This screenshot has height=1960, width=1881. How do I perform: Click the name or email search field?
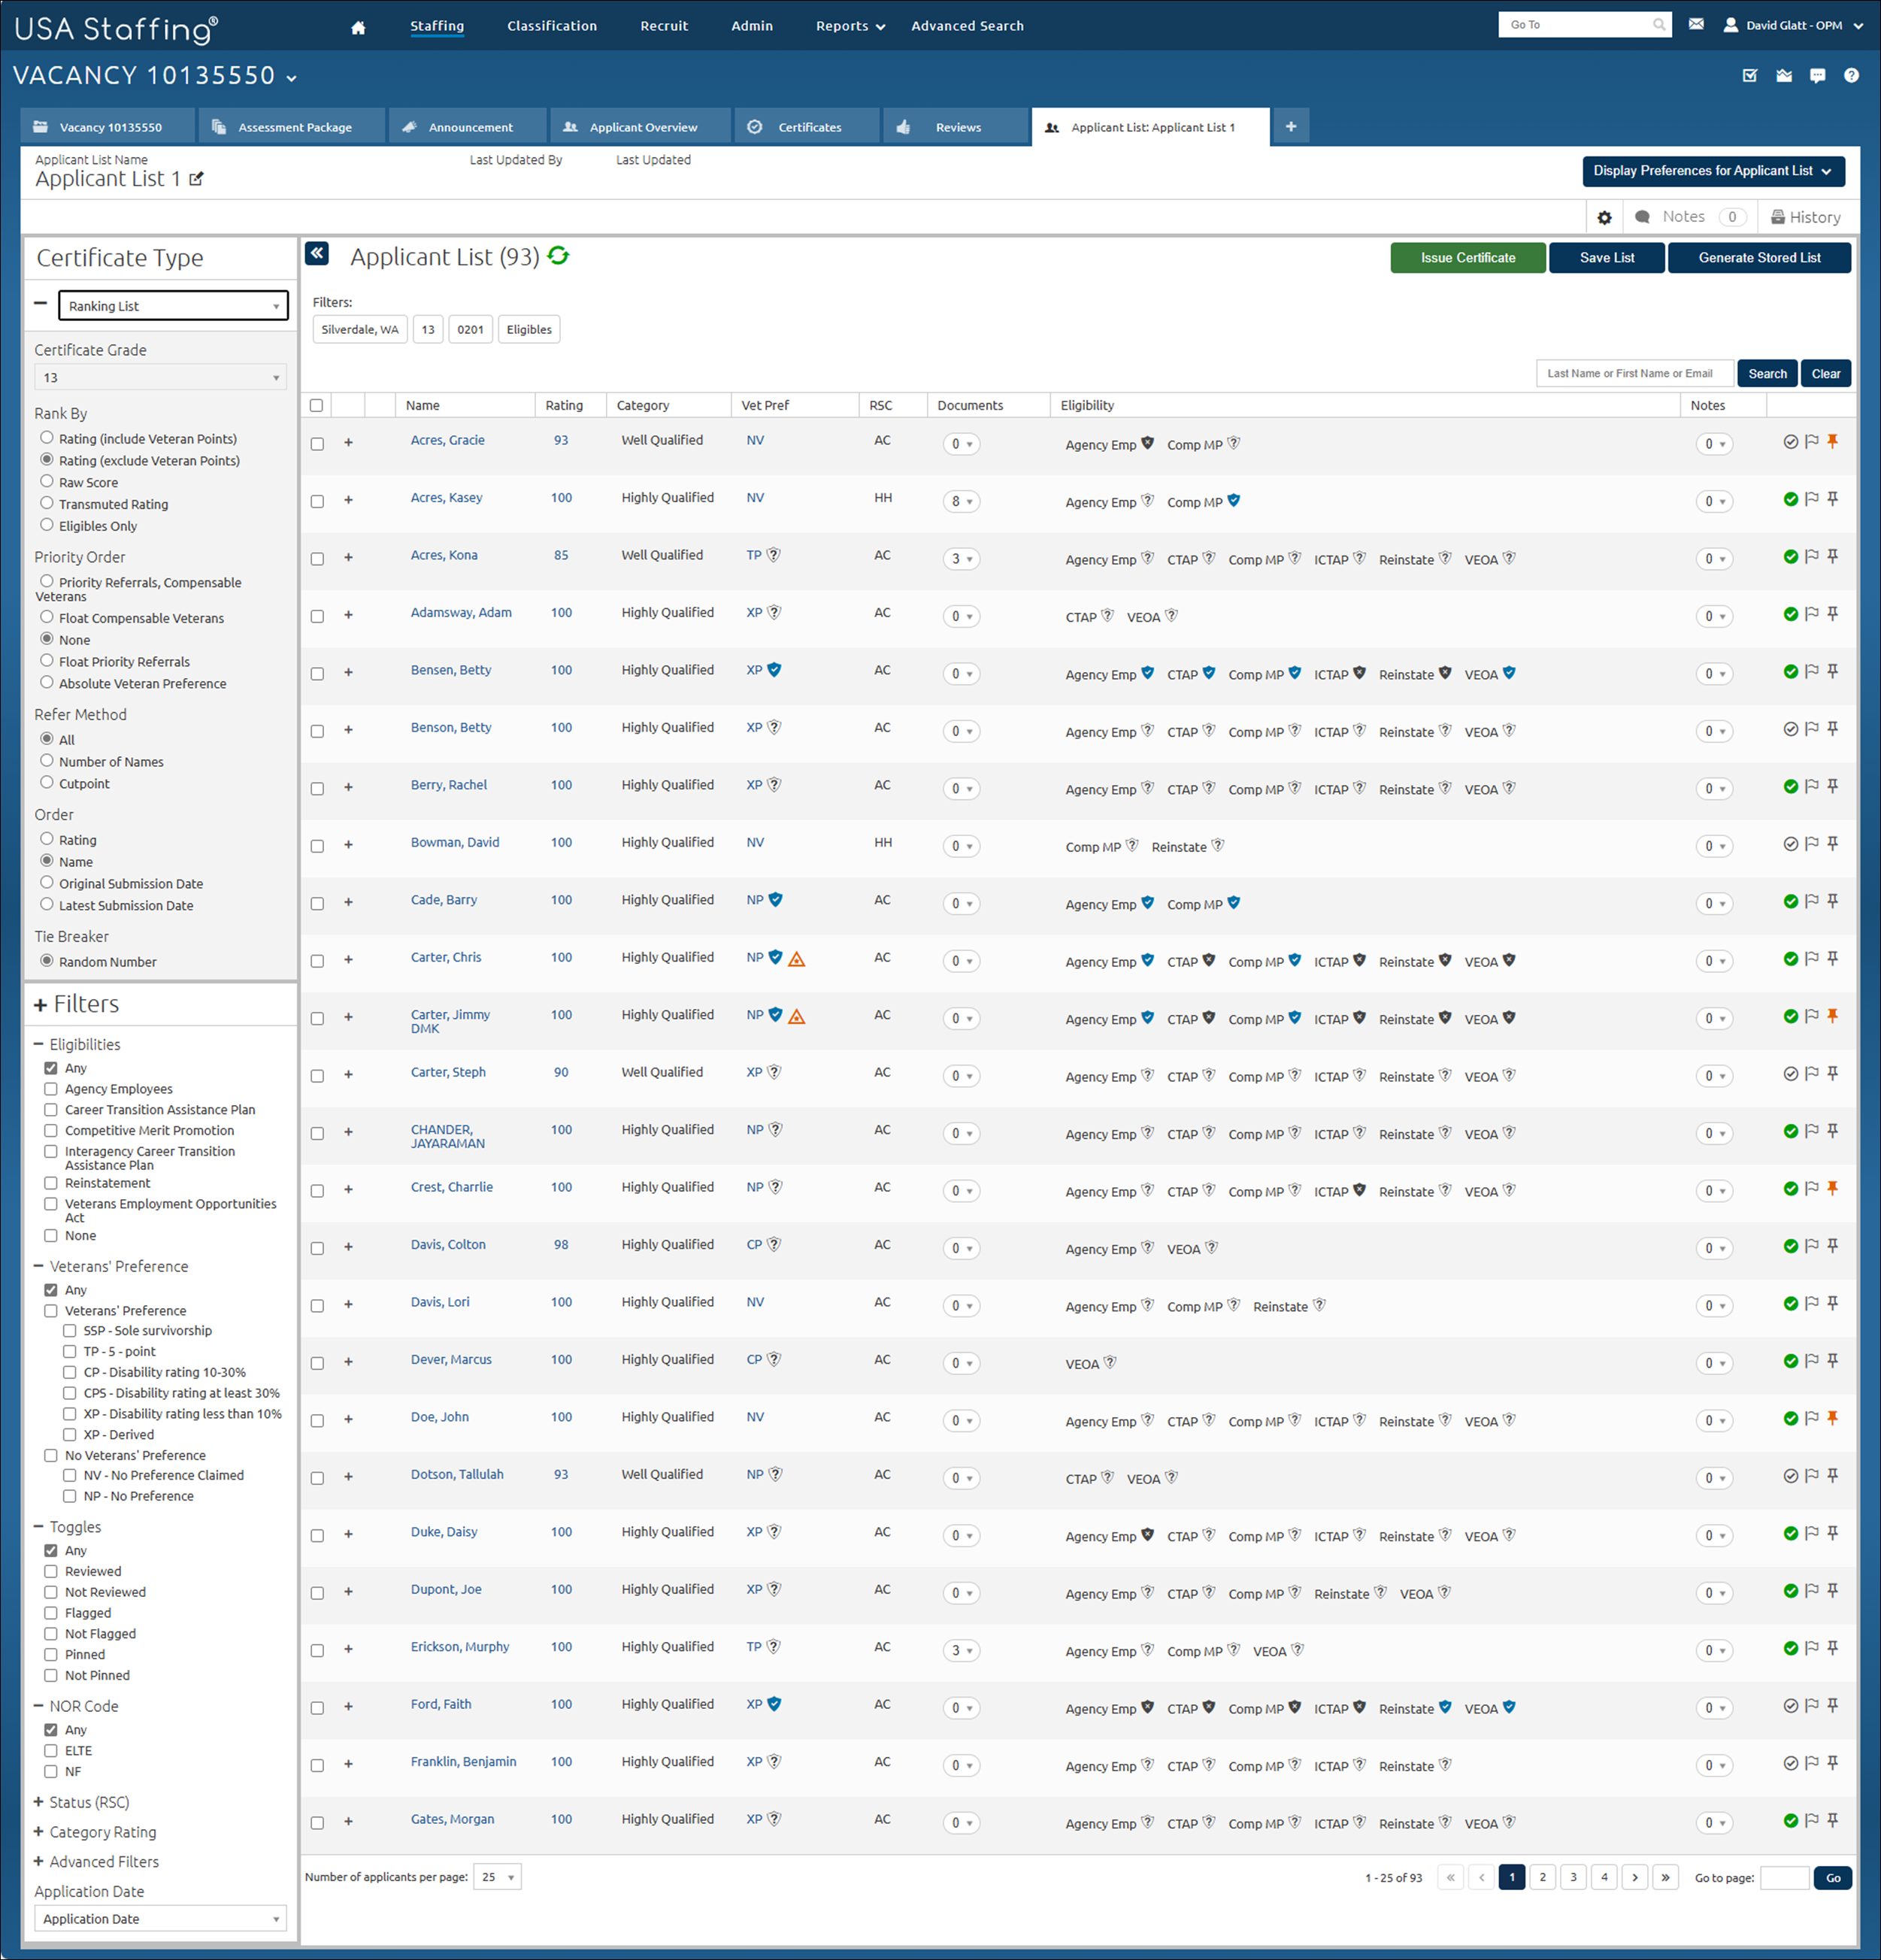[x=1634, y=374]
